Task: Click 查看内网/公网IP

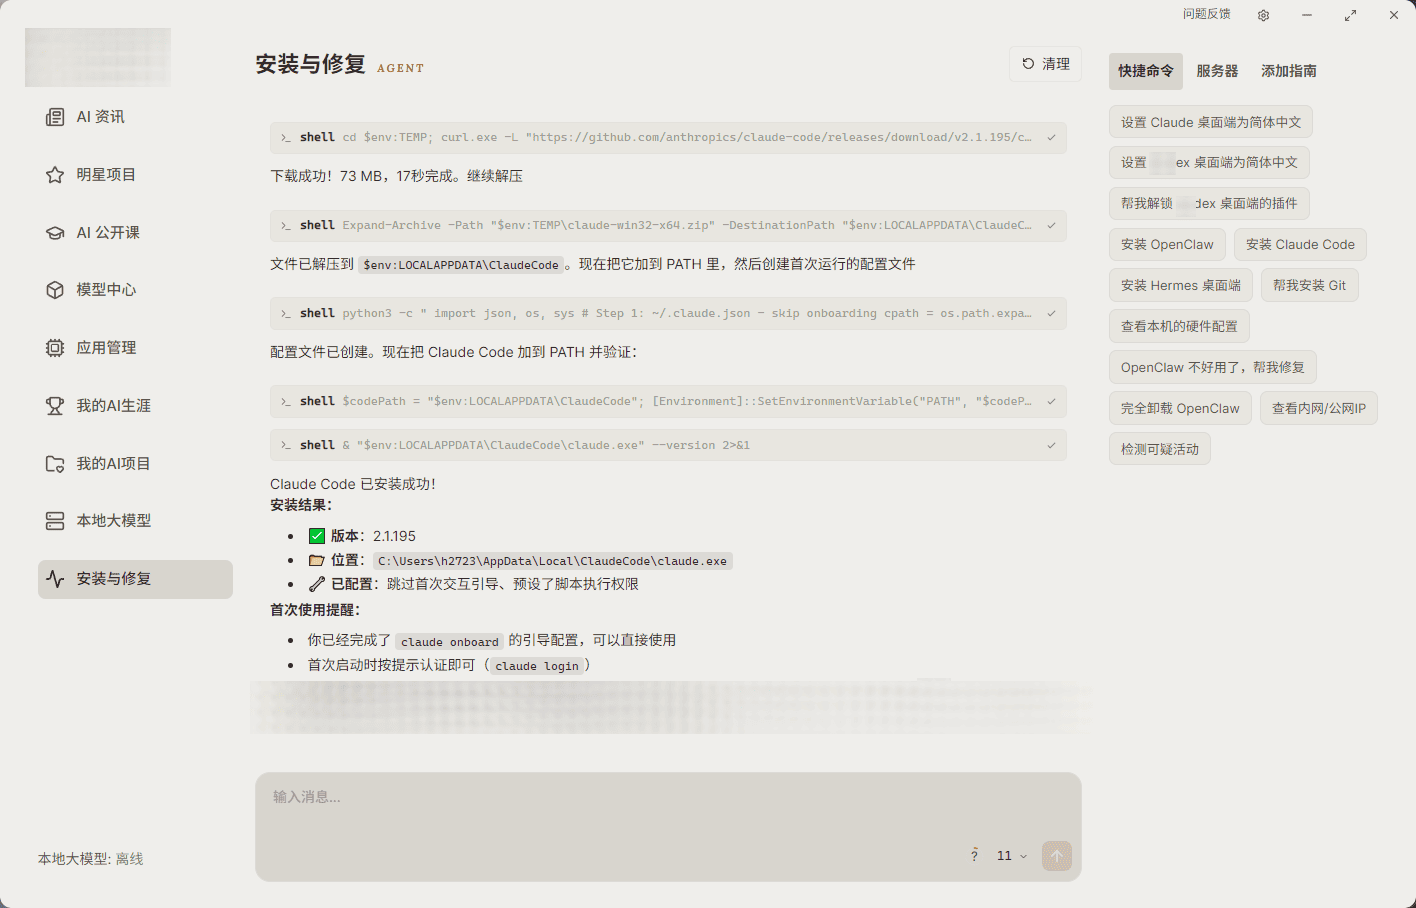Action: [x=1319, y=408]
